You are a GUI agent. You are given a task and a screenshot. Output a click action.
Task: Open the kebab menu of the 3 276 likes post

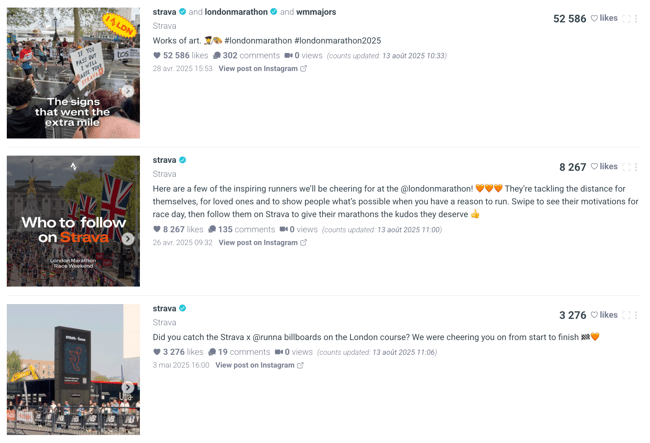click(635, 315)
